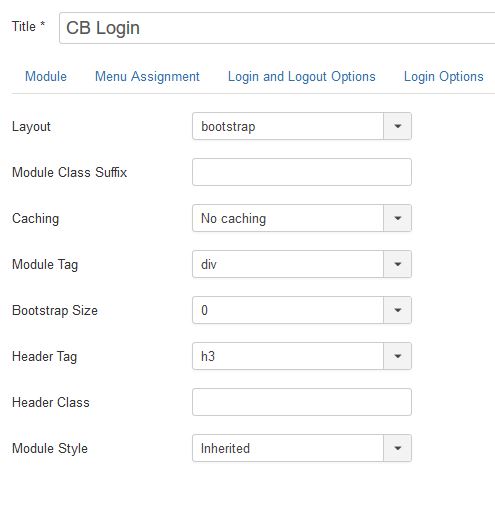Expand the Header Tag dropdown showing h3

tap(302, 356)
